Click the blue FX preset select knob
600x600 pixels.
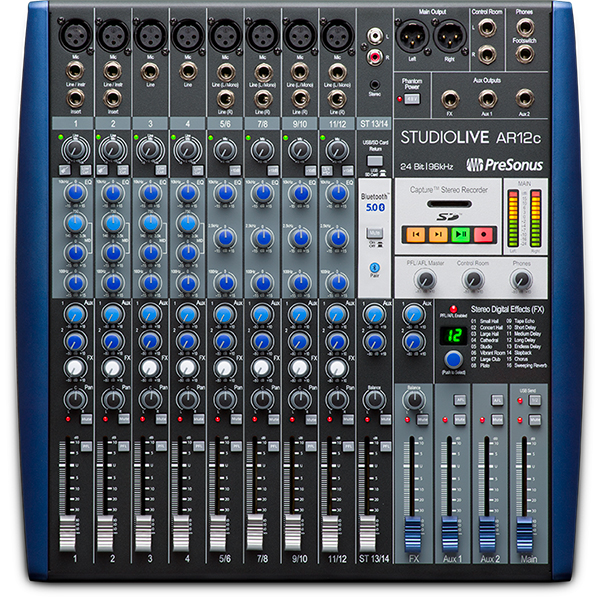pos(453,360)
